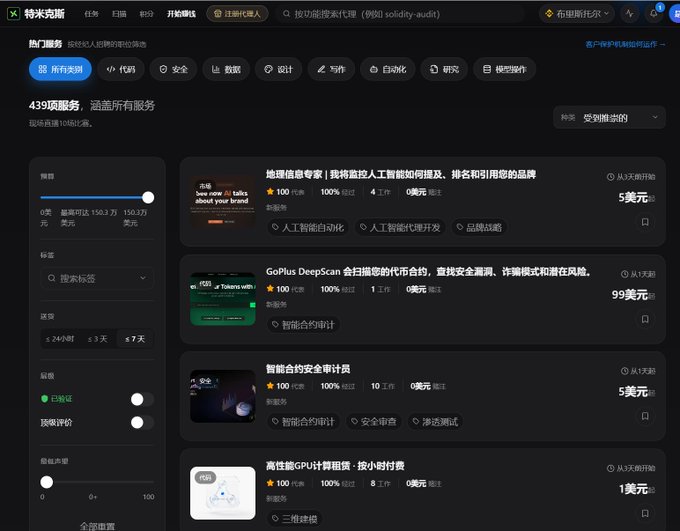Click the 品牌战略 tag

coord(479,227)
